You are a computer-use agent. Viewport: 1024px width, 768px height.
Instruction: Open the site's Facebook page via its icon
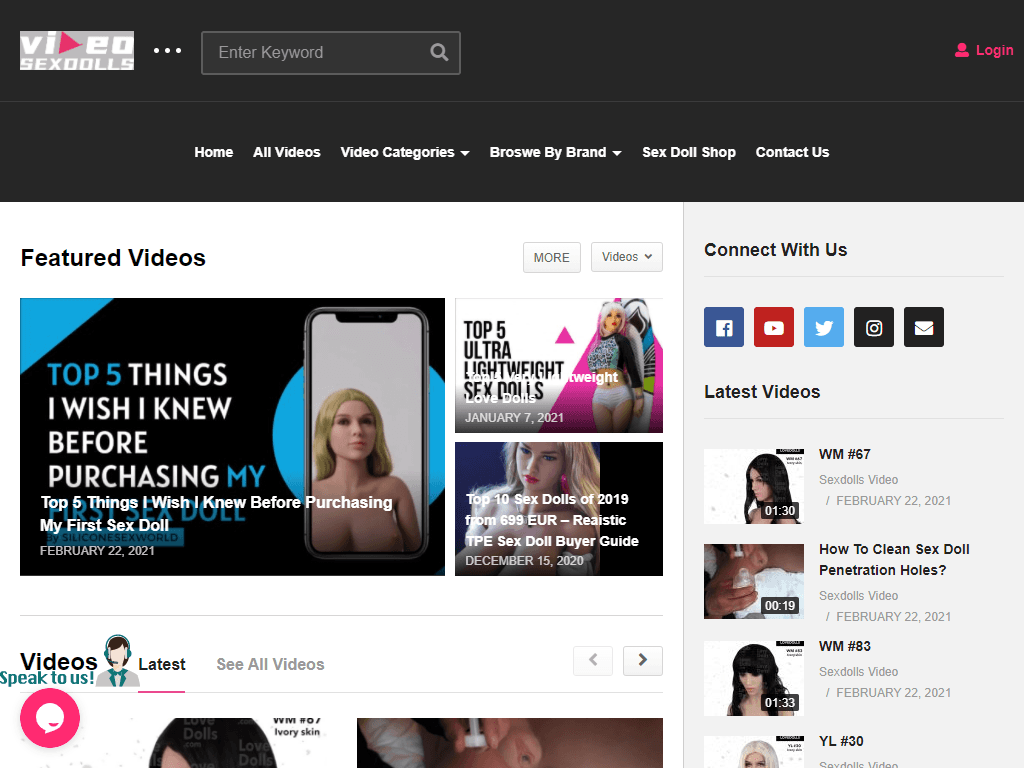pos(724,327)
